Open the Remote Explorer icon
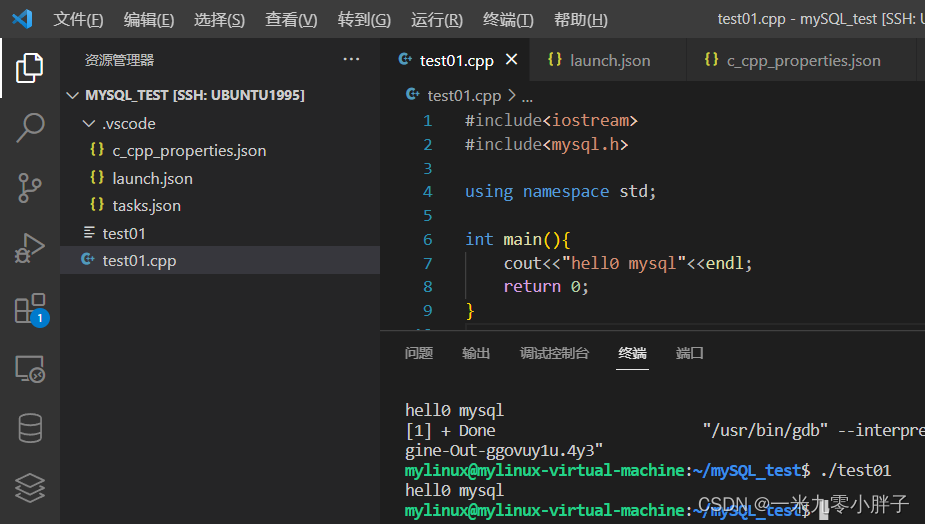 coord(30,368)
